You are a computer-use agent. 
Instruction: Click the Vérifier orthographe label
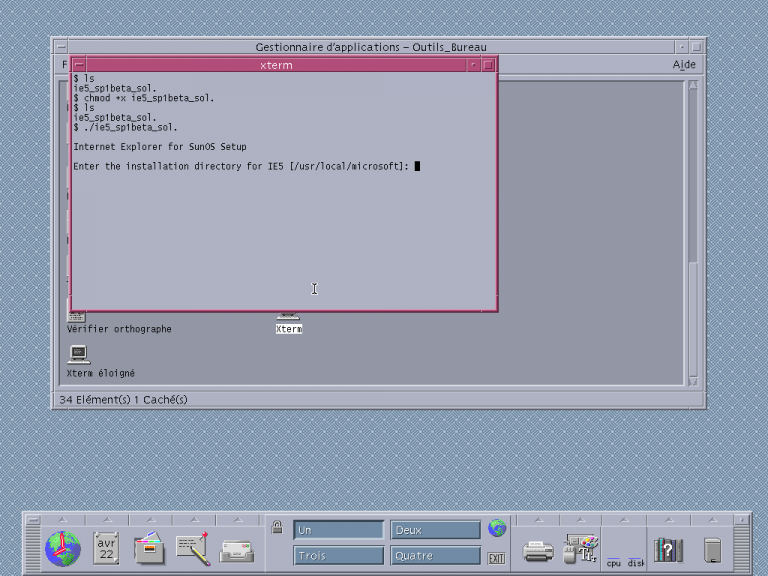pyautogui.click(x=119, y=329)
